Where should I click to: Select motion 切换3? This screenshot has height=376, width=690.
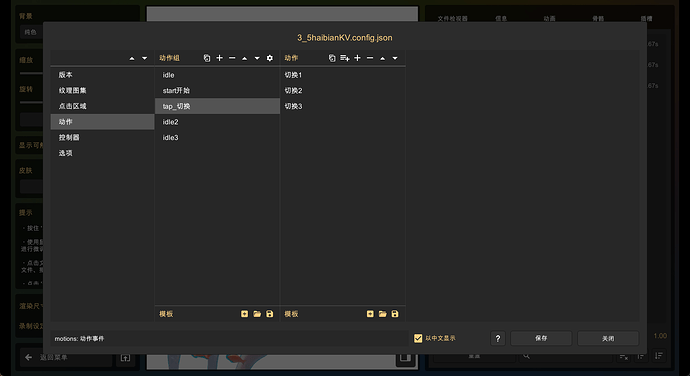coord(343,106)
